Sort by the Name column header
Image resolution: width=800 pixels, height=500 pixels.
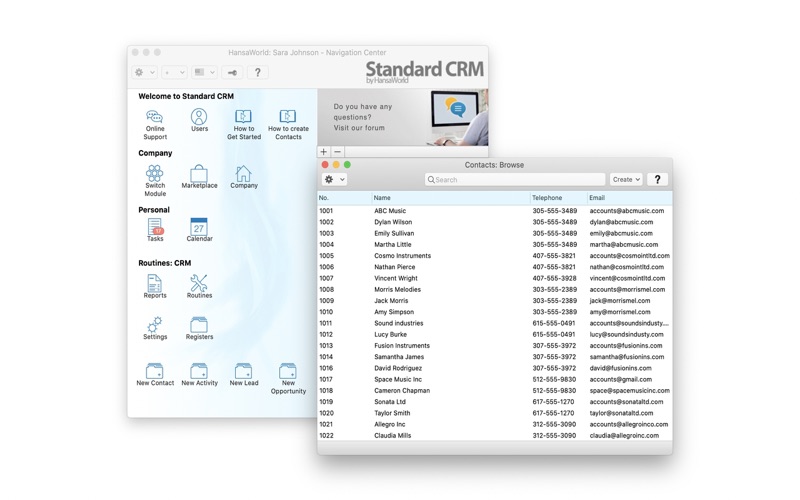pos(451,198)
